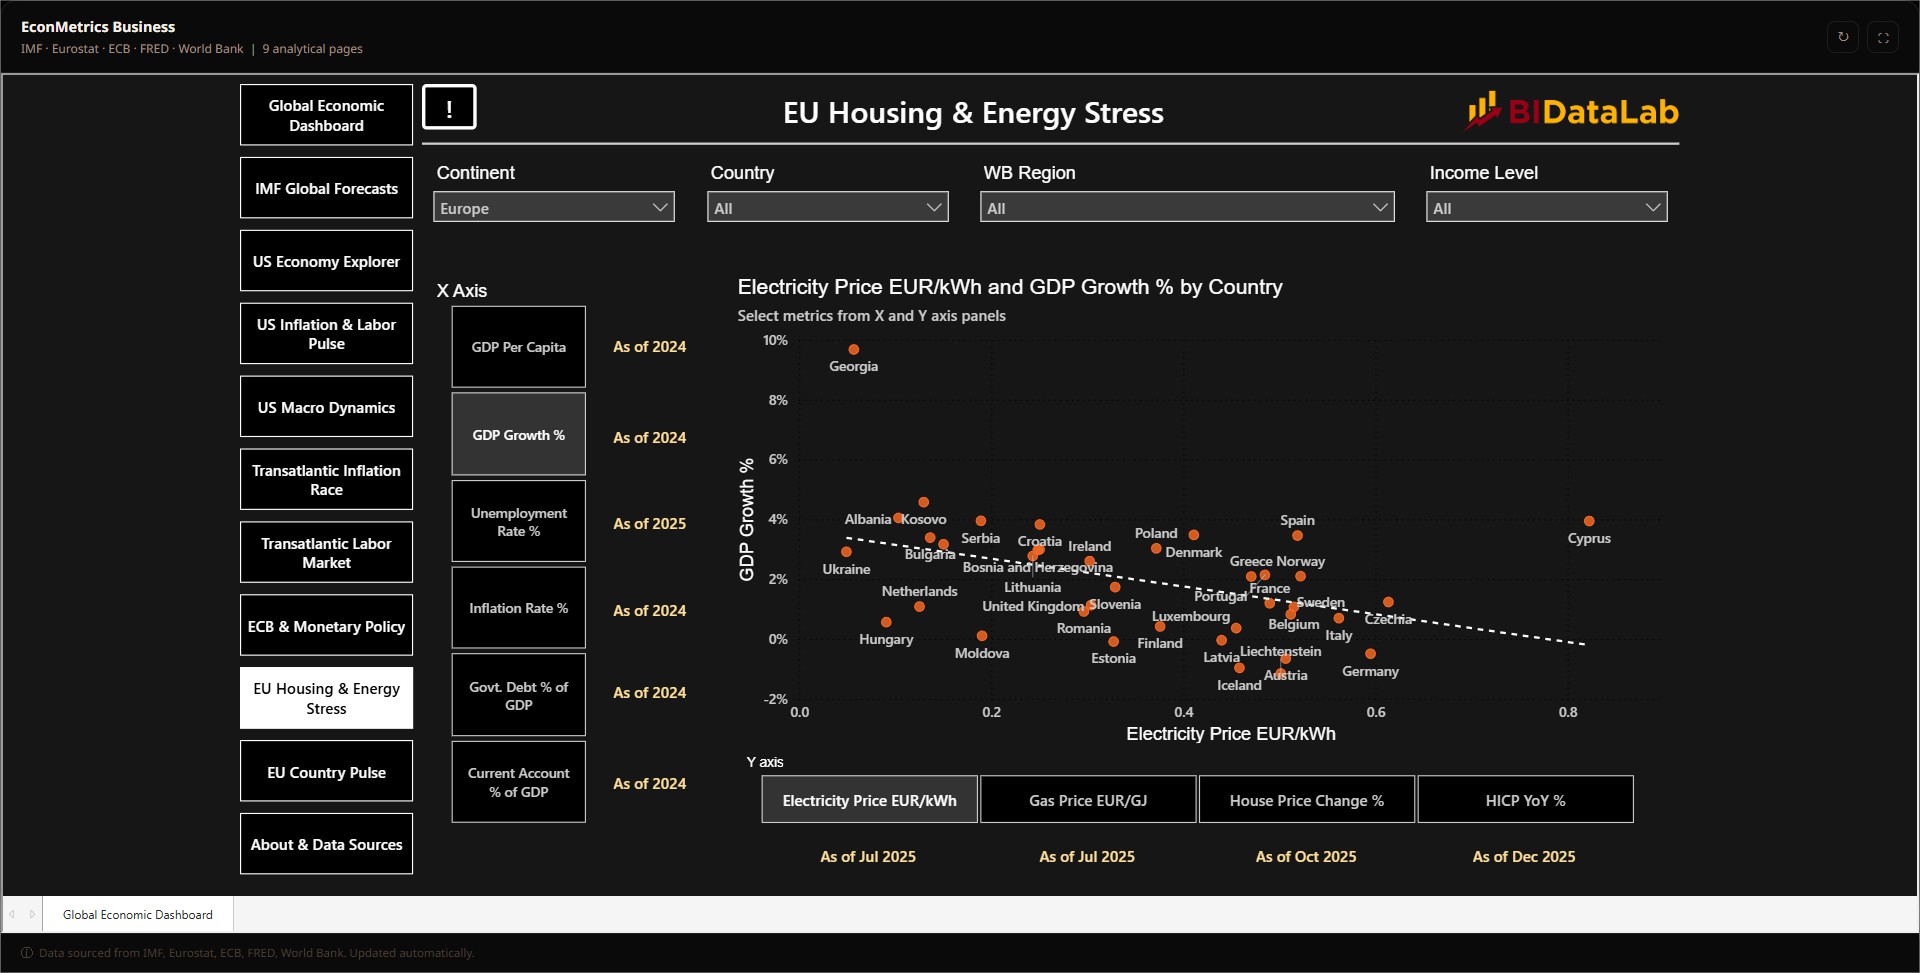Click the BIDataLab logo
1920x973 pixels.
point(1572,111)
